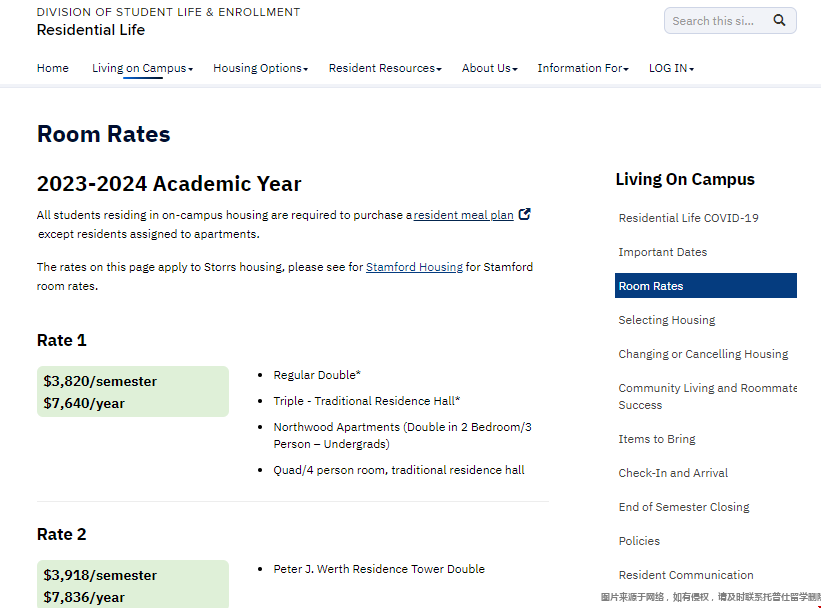Open Items to Bring page

pyautogui.click(x=657, y=439)
